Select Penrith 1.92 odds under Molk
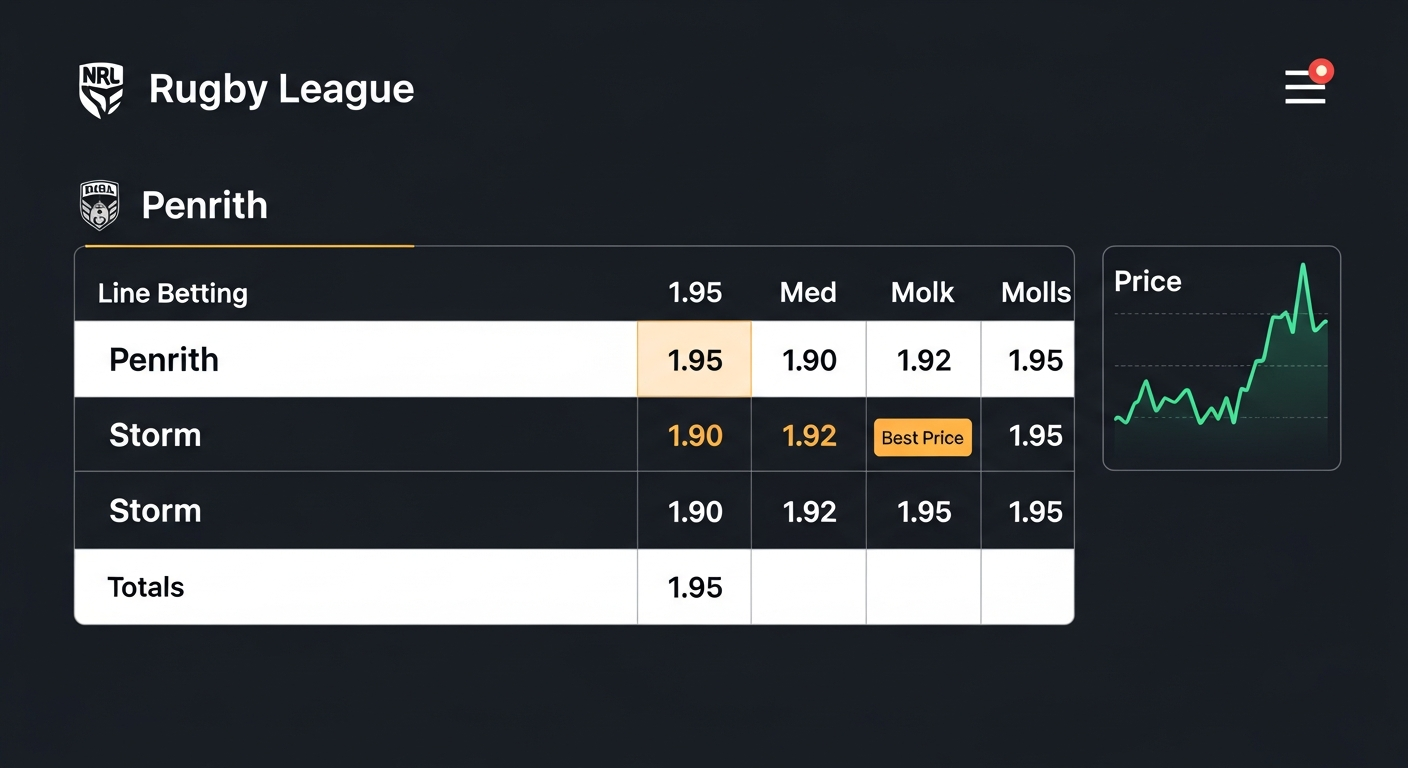This screenshot has width=1408, height=768. (923, 360)
